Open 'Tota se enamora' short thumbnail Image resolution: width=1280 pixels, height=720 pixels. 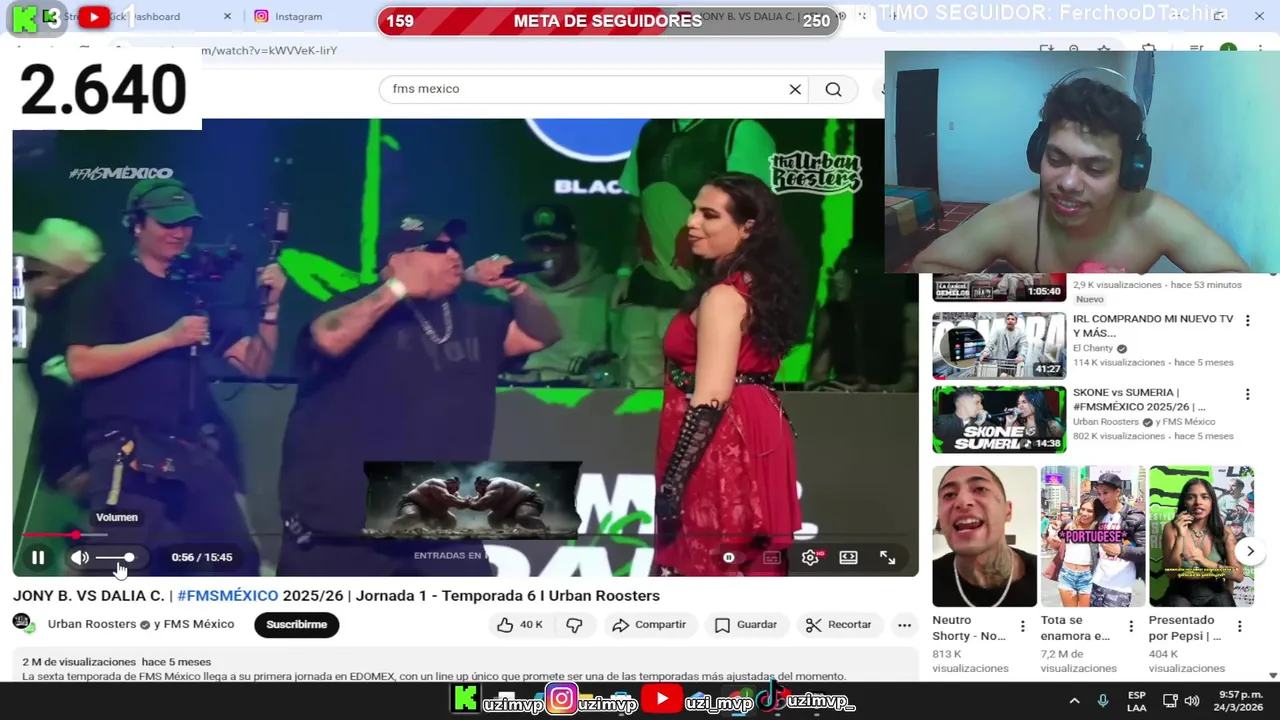pyautogui.click(x=1093, y=536)
